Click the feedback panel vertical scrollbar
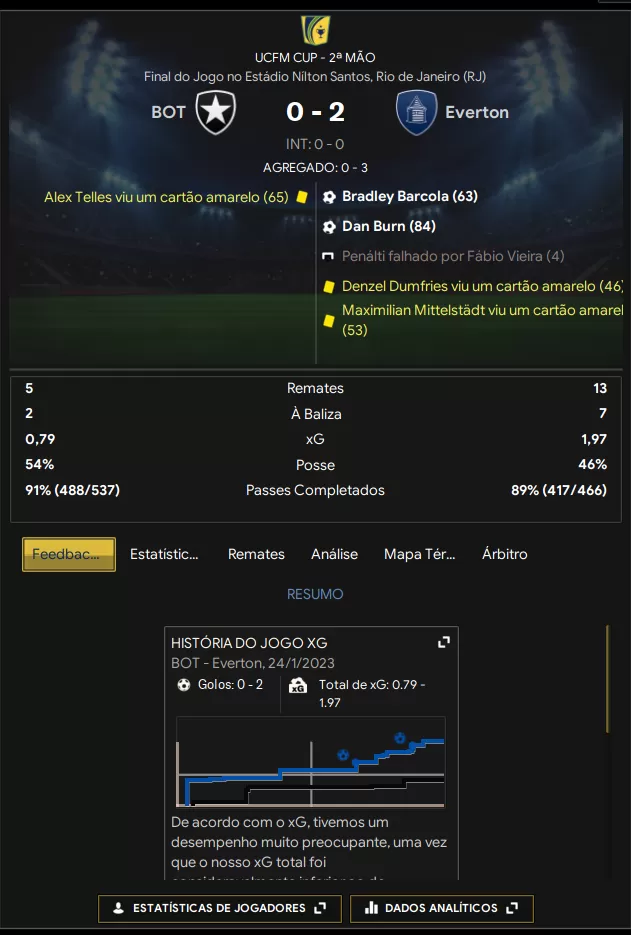 [608, 679]
